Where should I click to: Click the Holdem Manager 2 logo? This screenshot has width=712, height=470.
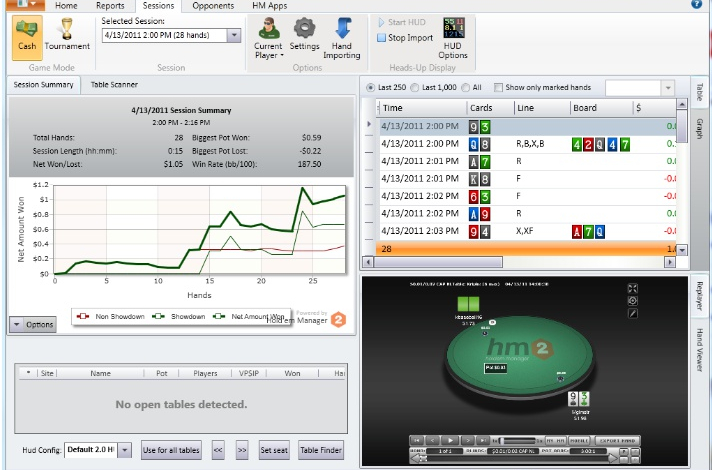[x=338, y=320]
